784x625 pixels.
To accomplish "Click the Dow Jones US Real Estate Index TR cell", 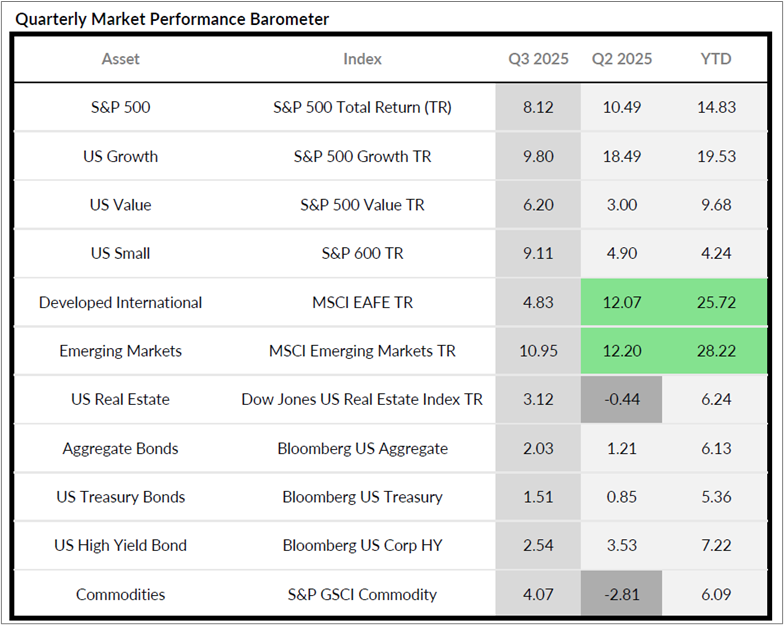I will point(362,399).
